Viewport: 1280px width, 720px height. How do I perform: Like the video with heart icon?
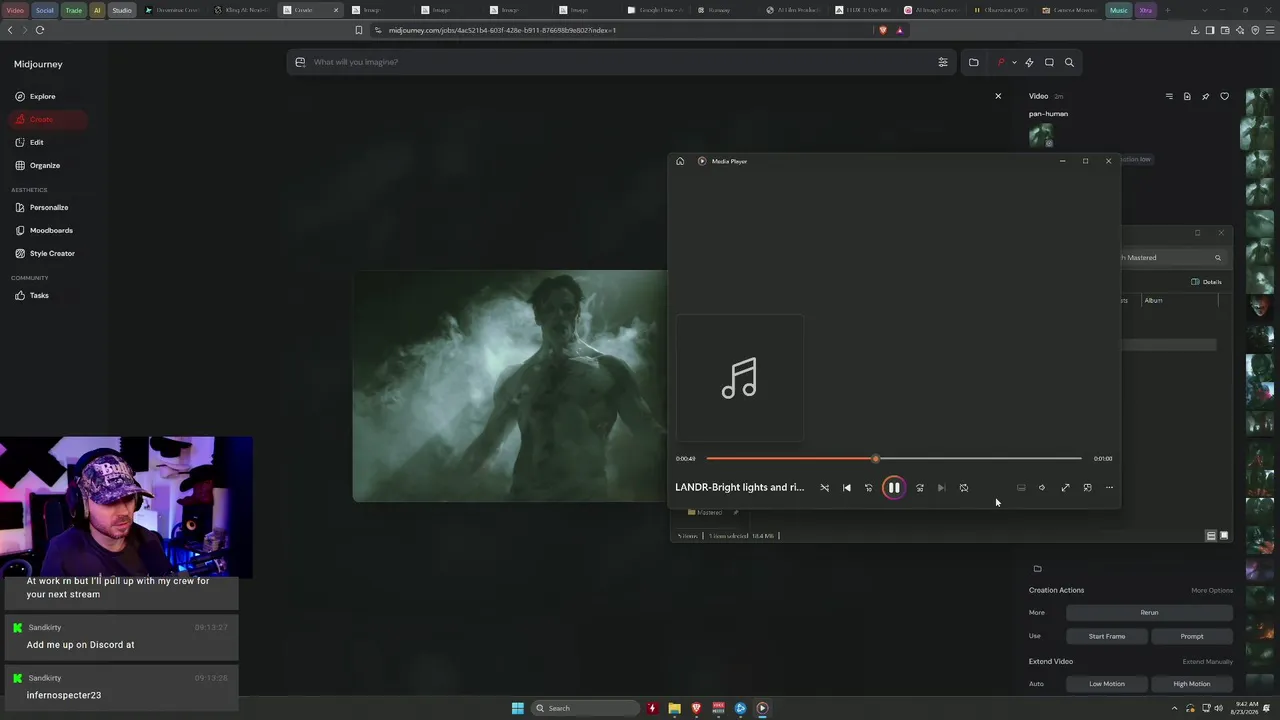(1224, 96)
